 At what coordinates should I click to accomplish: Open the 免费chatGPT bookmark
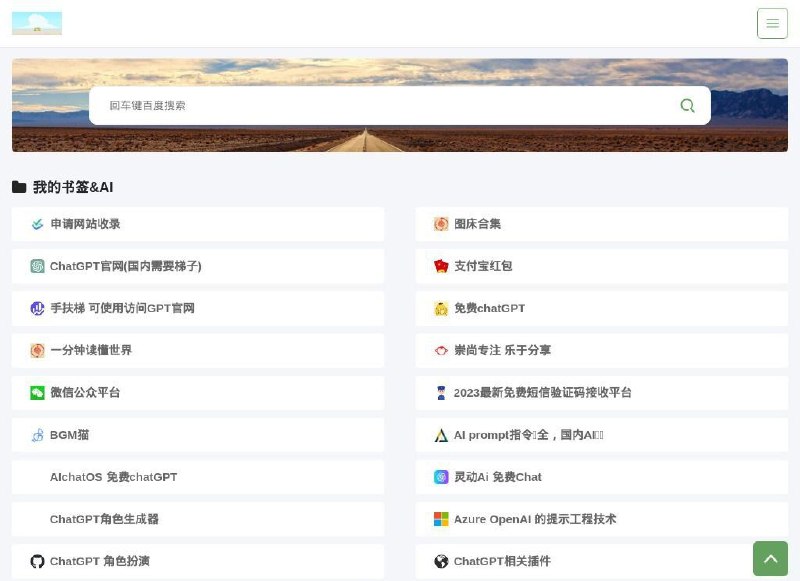click(x=491, y=308)
